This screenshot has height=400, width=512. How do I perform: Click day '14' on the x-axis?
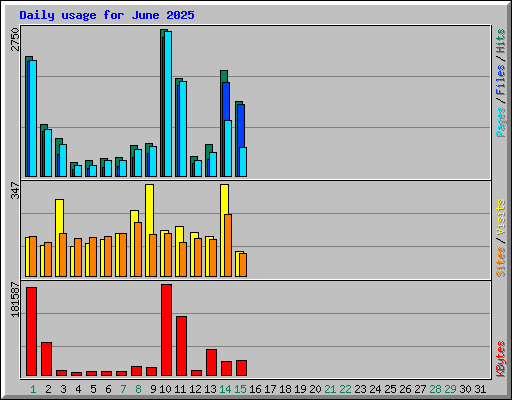coord(225,389)
